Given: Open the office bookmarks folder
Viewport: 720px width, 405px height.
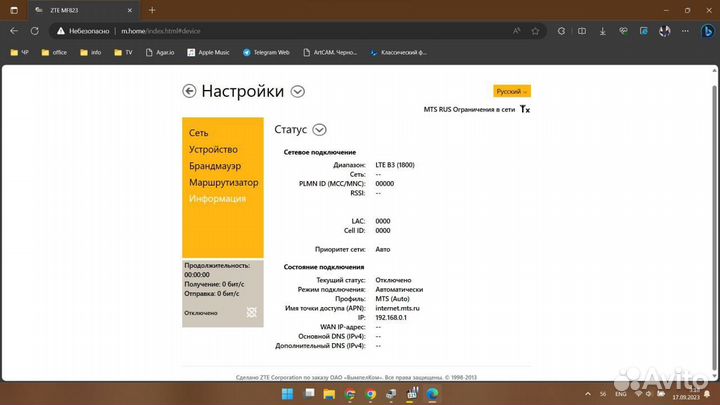Looking at the screenshot, I should pos(54,52).
